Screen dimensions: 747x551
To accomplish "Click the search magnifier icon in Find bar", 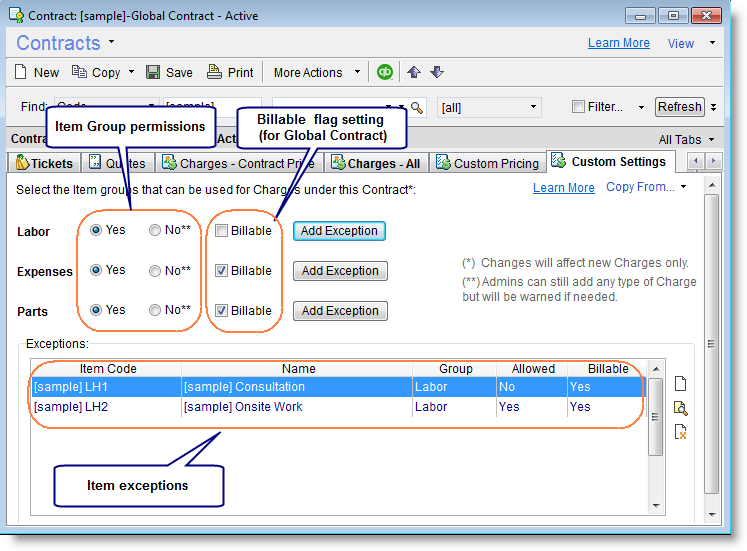I will (417, 107).
